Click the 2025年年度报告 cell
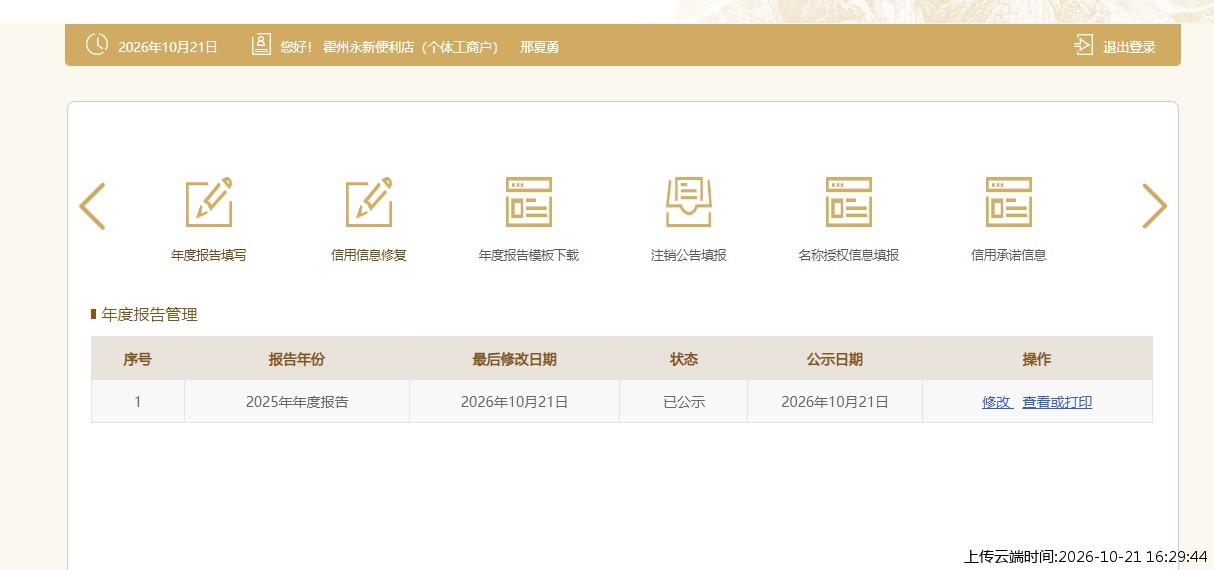 pos(297,402)
